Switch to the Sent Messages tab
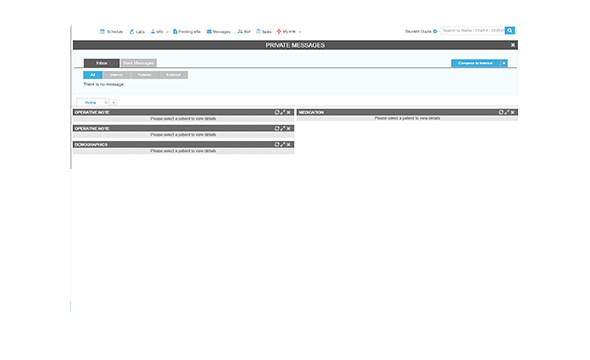 (138, 63)
